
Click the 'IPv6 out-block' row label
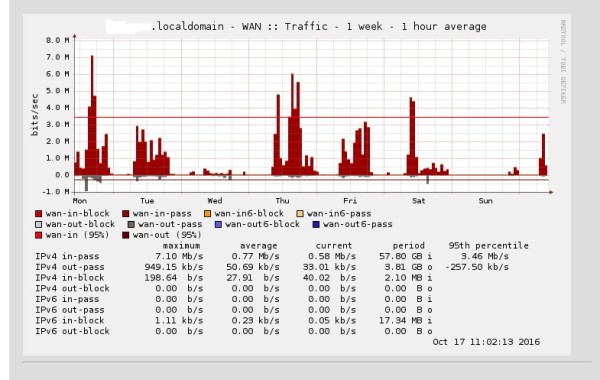[x=73, y=331]
